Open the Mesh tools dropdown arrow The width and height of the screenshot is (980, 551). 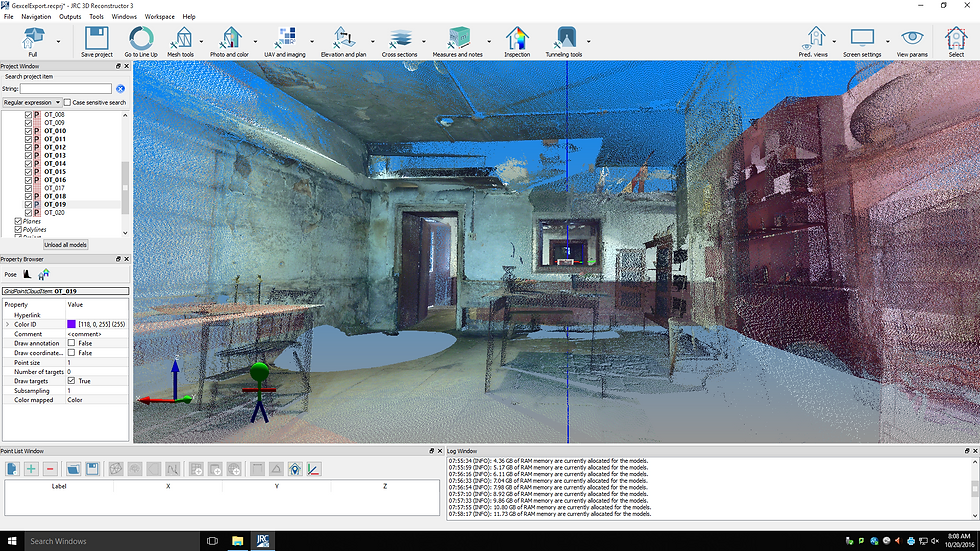point(201,42)
